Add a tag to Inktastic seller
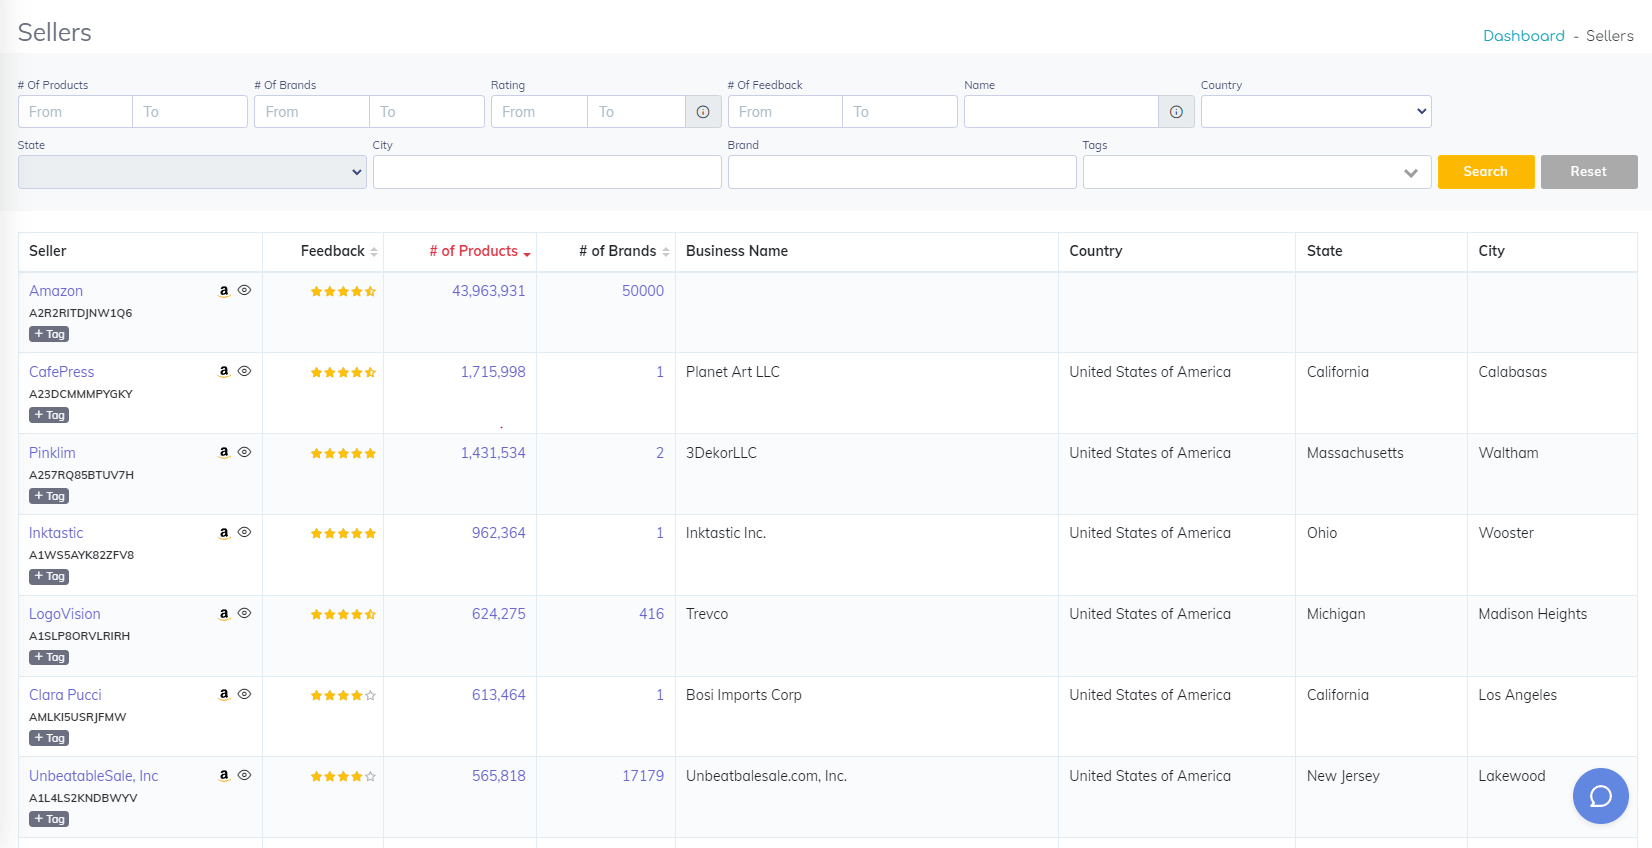The height and width of the screenshot is (848, 1652). (x=49, y=576)
